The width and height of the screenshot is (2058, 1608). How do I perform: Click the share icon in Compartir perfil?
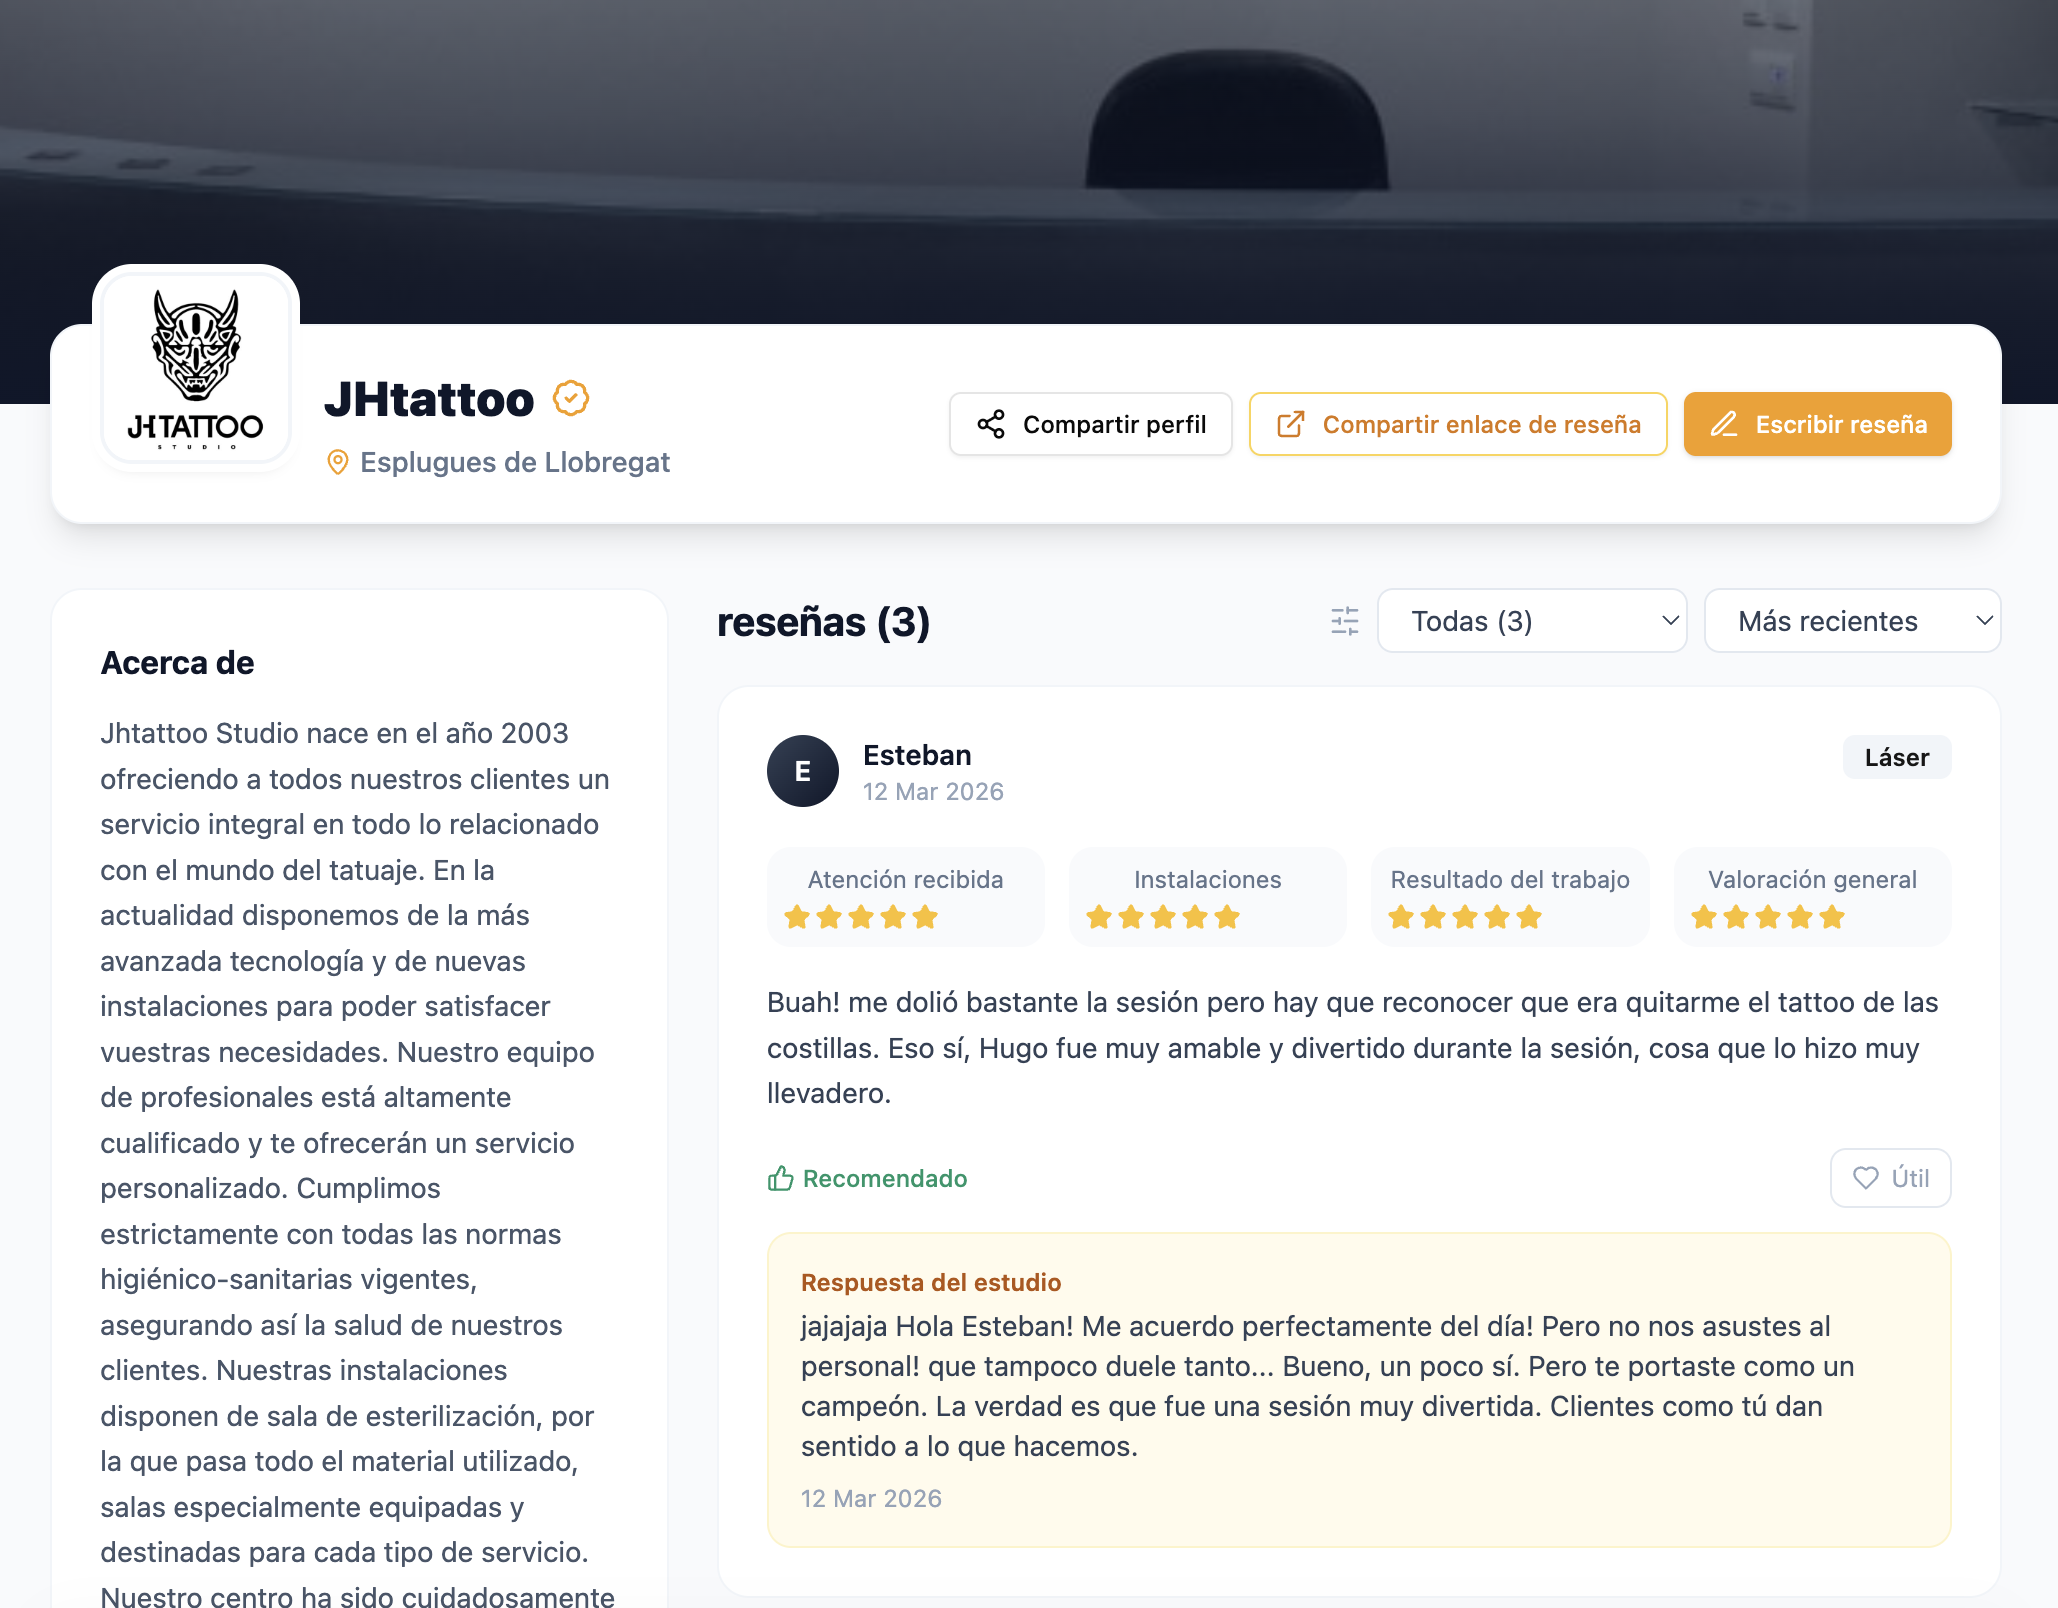[991, 424]
